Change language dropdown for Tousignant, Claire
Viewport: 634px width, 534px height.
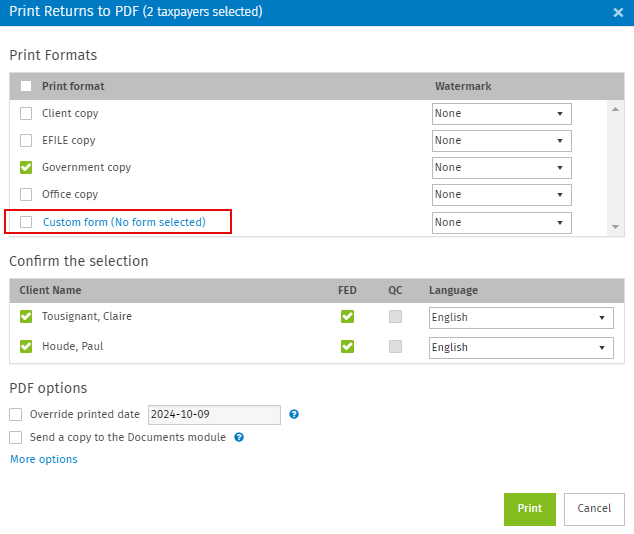[x=521, y=318]
